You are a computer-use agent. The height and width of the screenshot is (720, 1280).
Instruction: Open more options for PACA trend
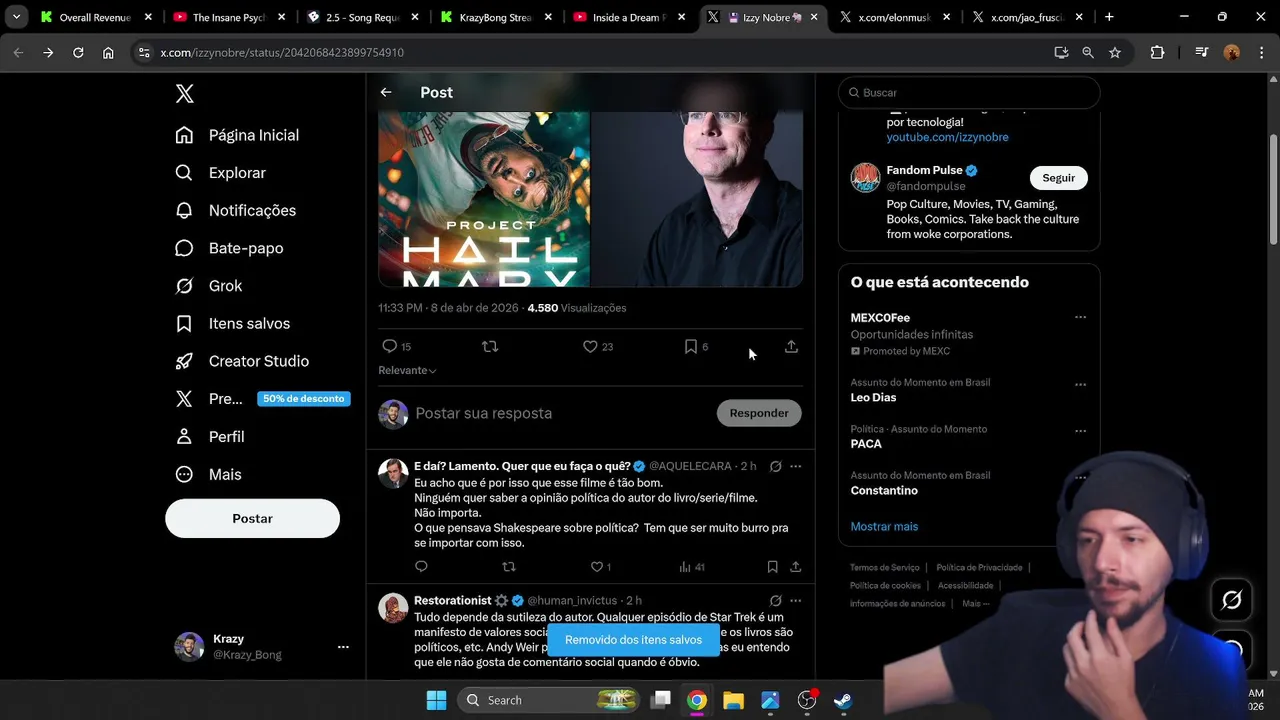click(1080, 431)
